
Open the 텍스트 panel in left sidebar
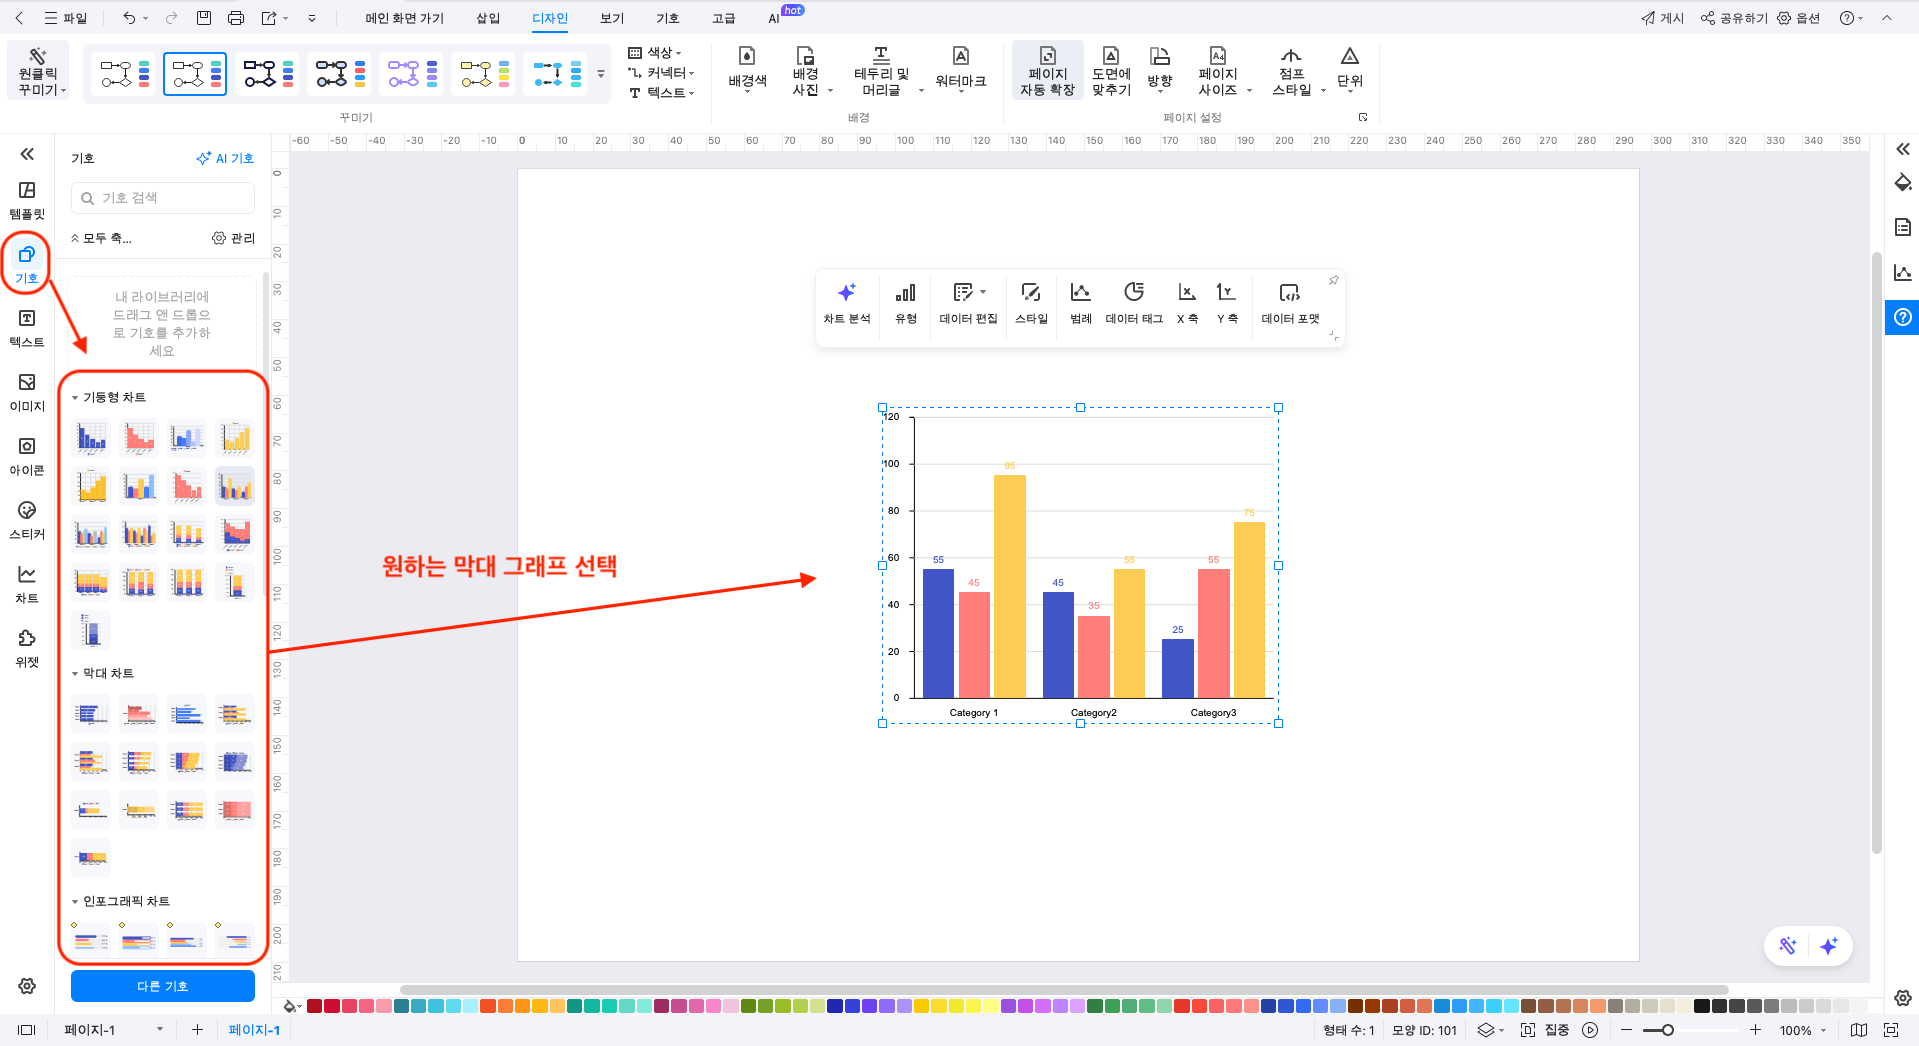(27, 328)
